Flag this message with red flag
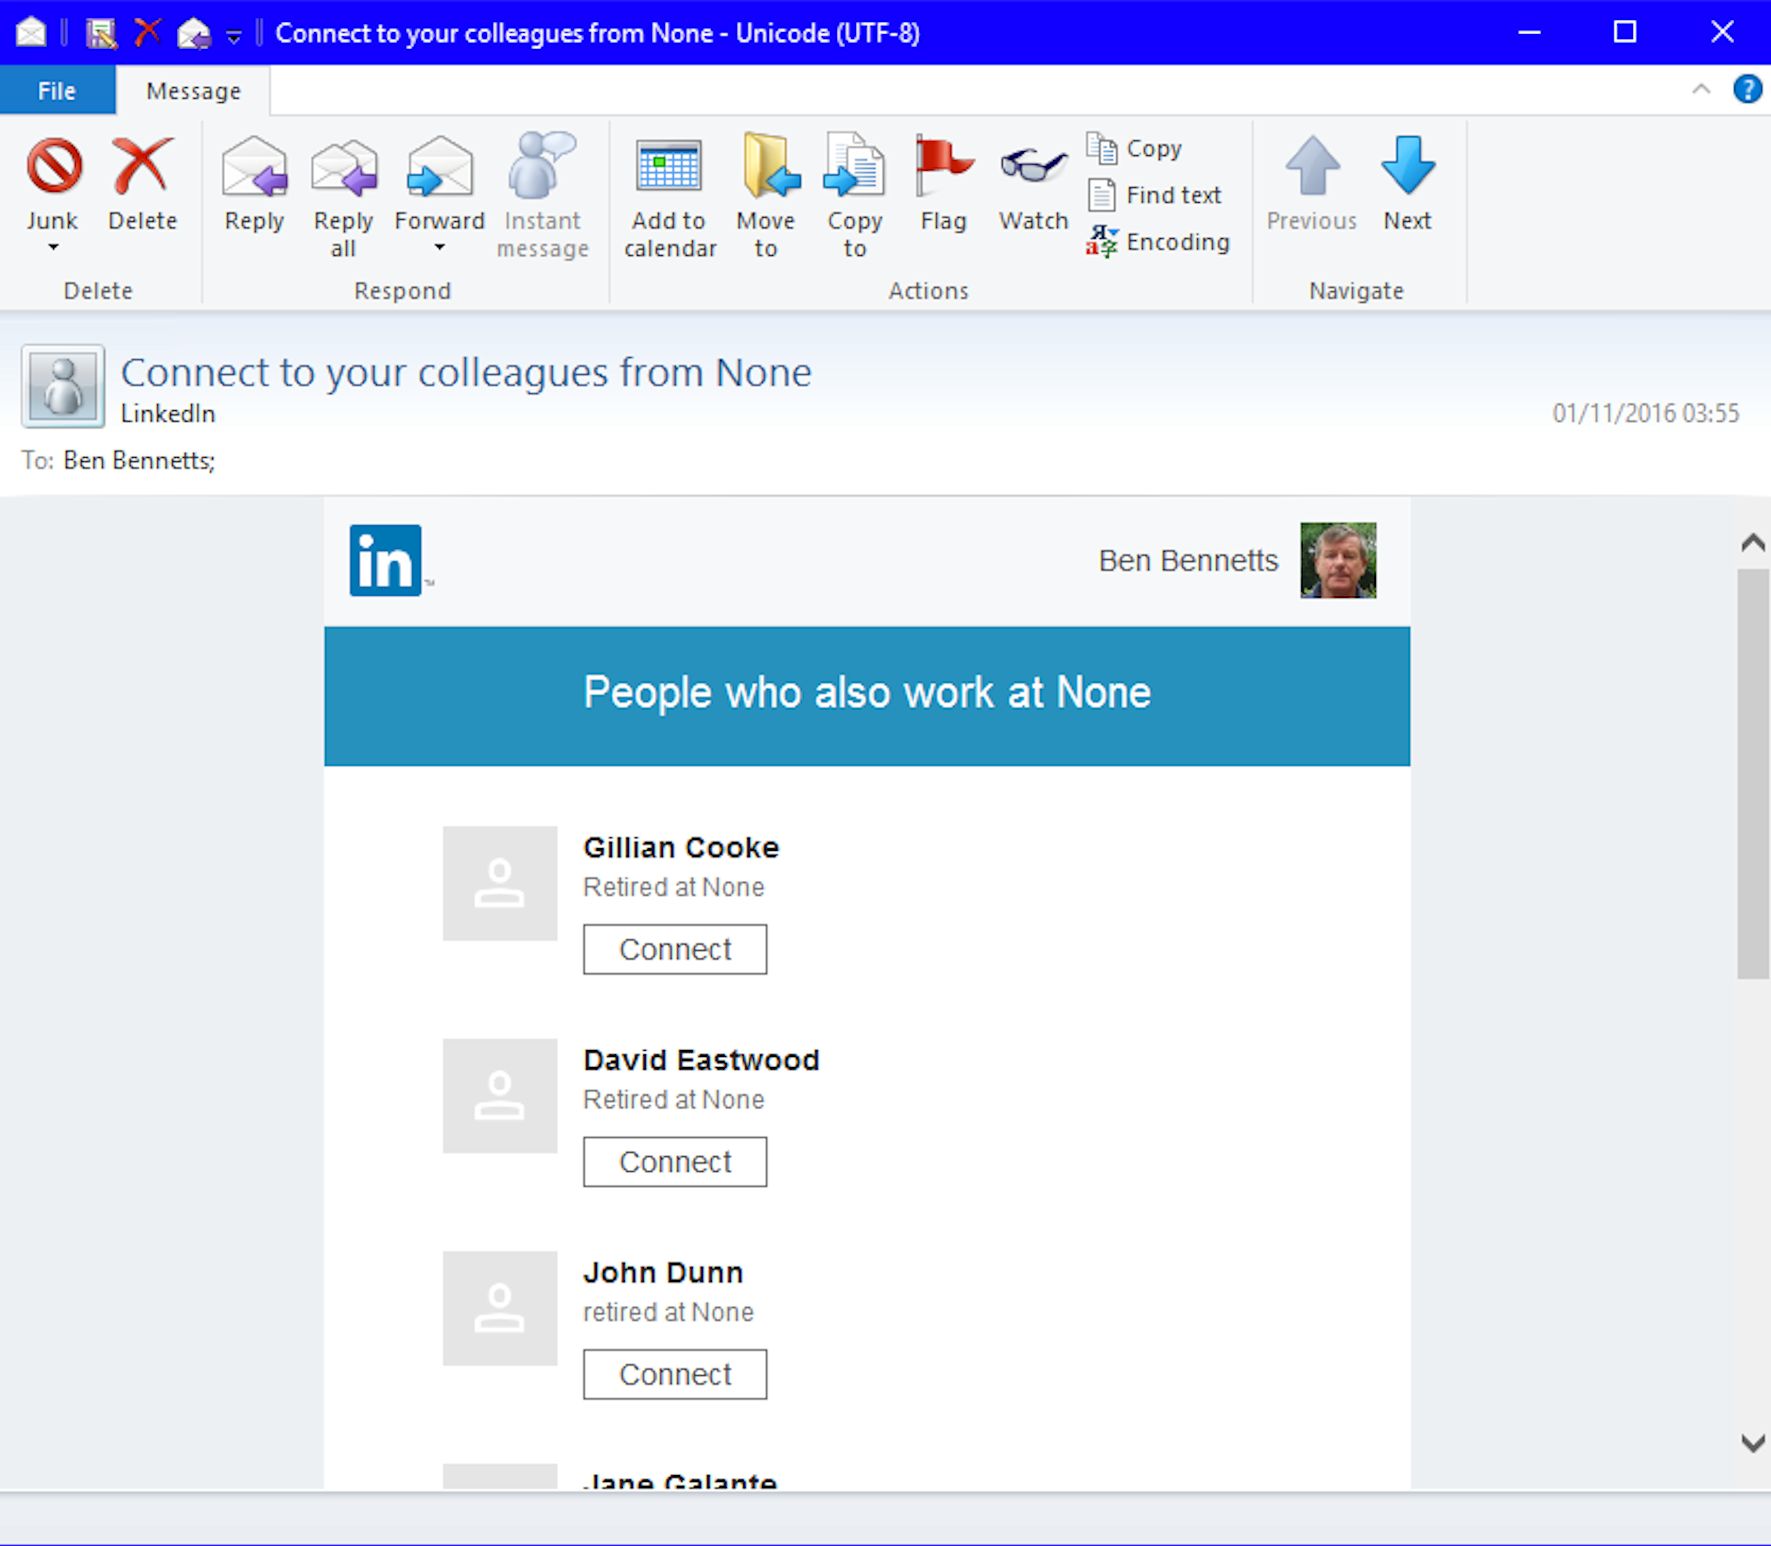The image size is (1771, 1546). coord(943,168)
